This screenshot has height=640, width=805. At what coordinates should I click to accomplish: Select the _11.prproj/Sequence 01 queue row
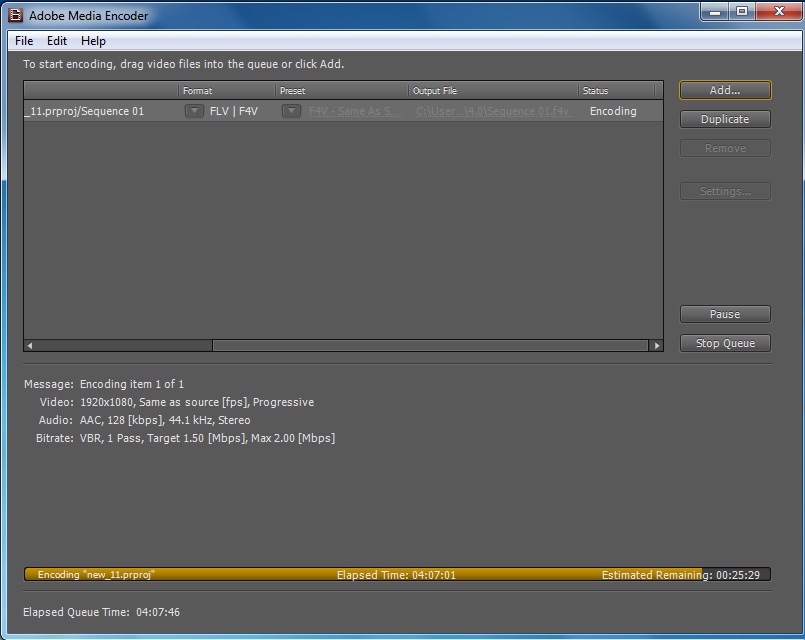[343, 111]
